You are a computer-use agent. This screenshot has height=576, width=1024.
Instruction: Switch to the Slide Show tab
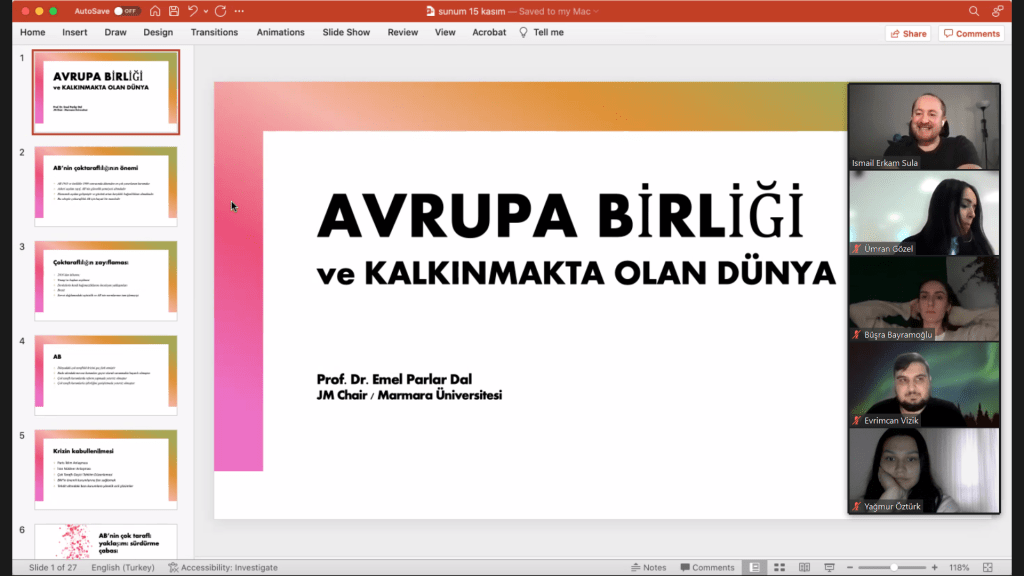[x=346, y=32]
